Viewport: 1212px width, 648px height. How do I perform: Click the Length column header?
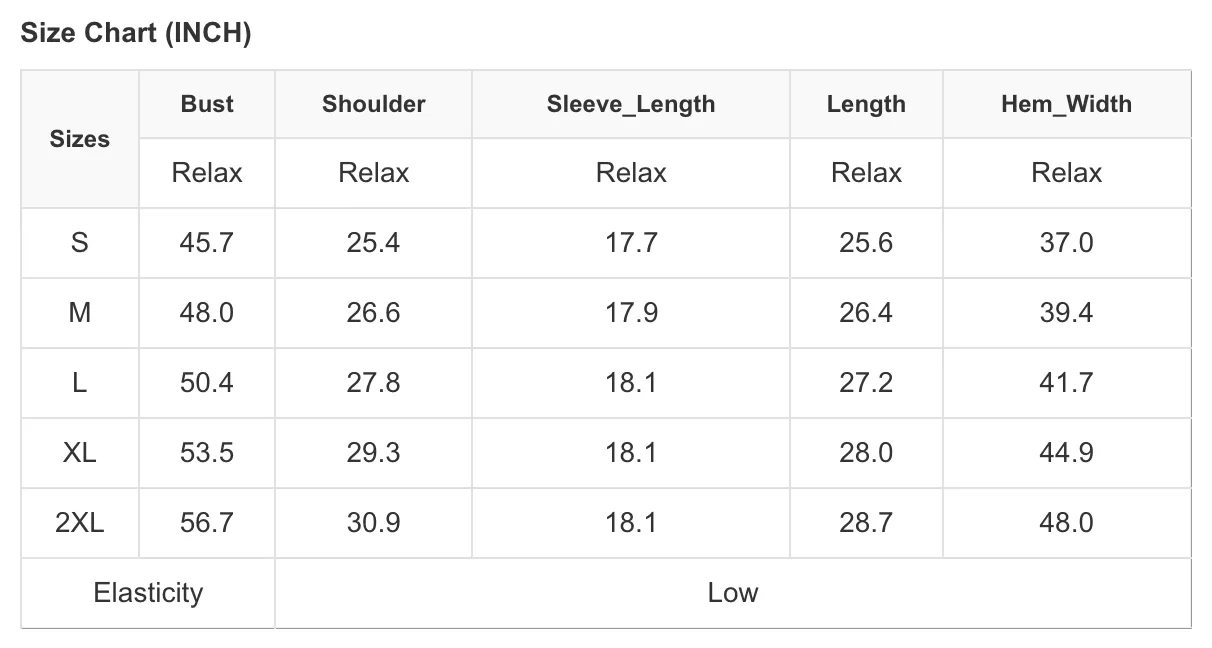click(x=866, y=104)
